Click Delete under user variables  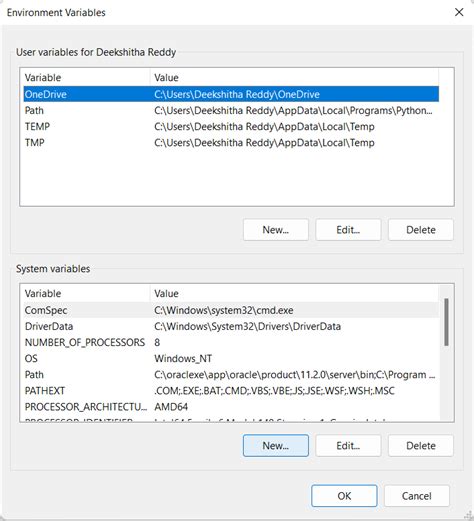click(x=421, y=230)
